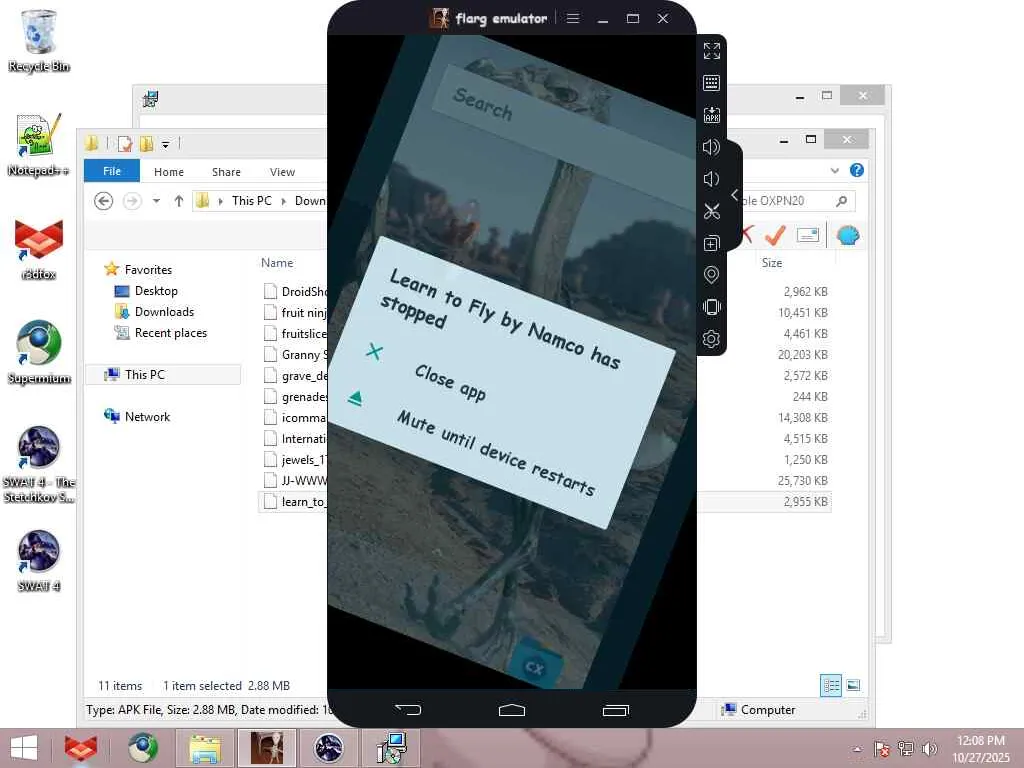Open the emulator keyboard mapping icon
The width and height of the screenshot is (1024, 768).
[x=711, y=83]
